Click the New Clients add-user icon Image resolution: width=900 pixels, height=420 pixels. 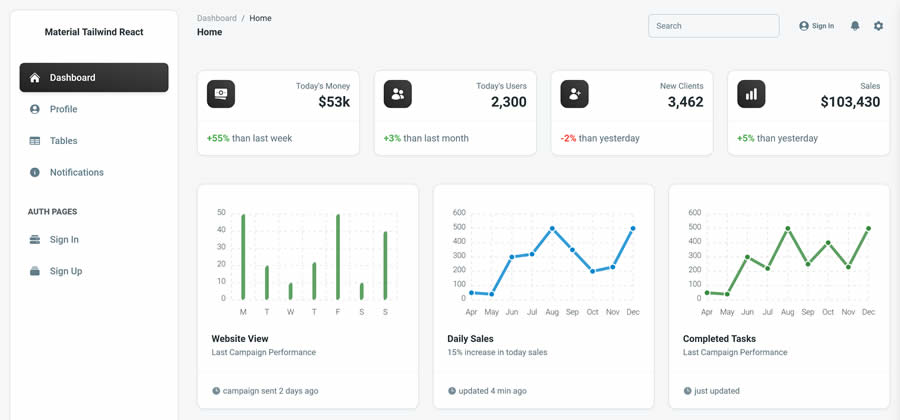tap(574, 94)
